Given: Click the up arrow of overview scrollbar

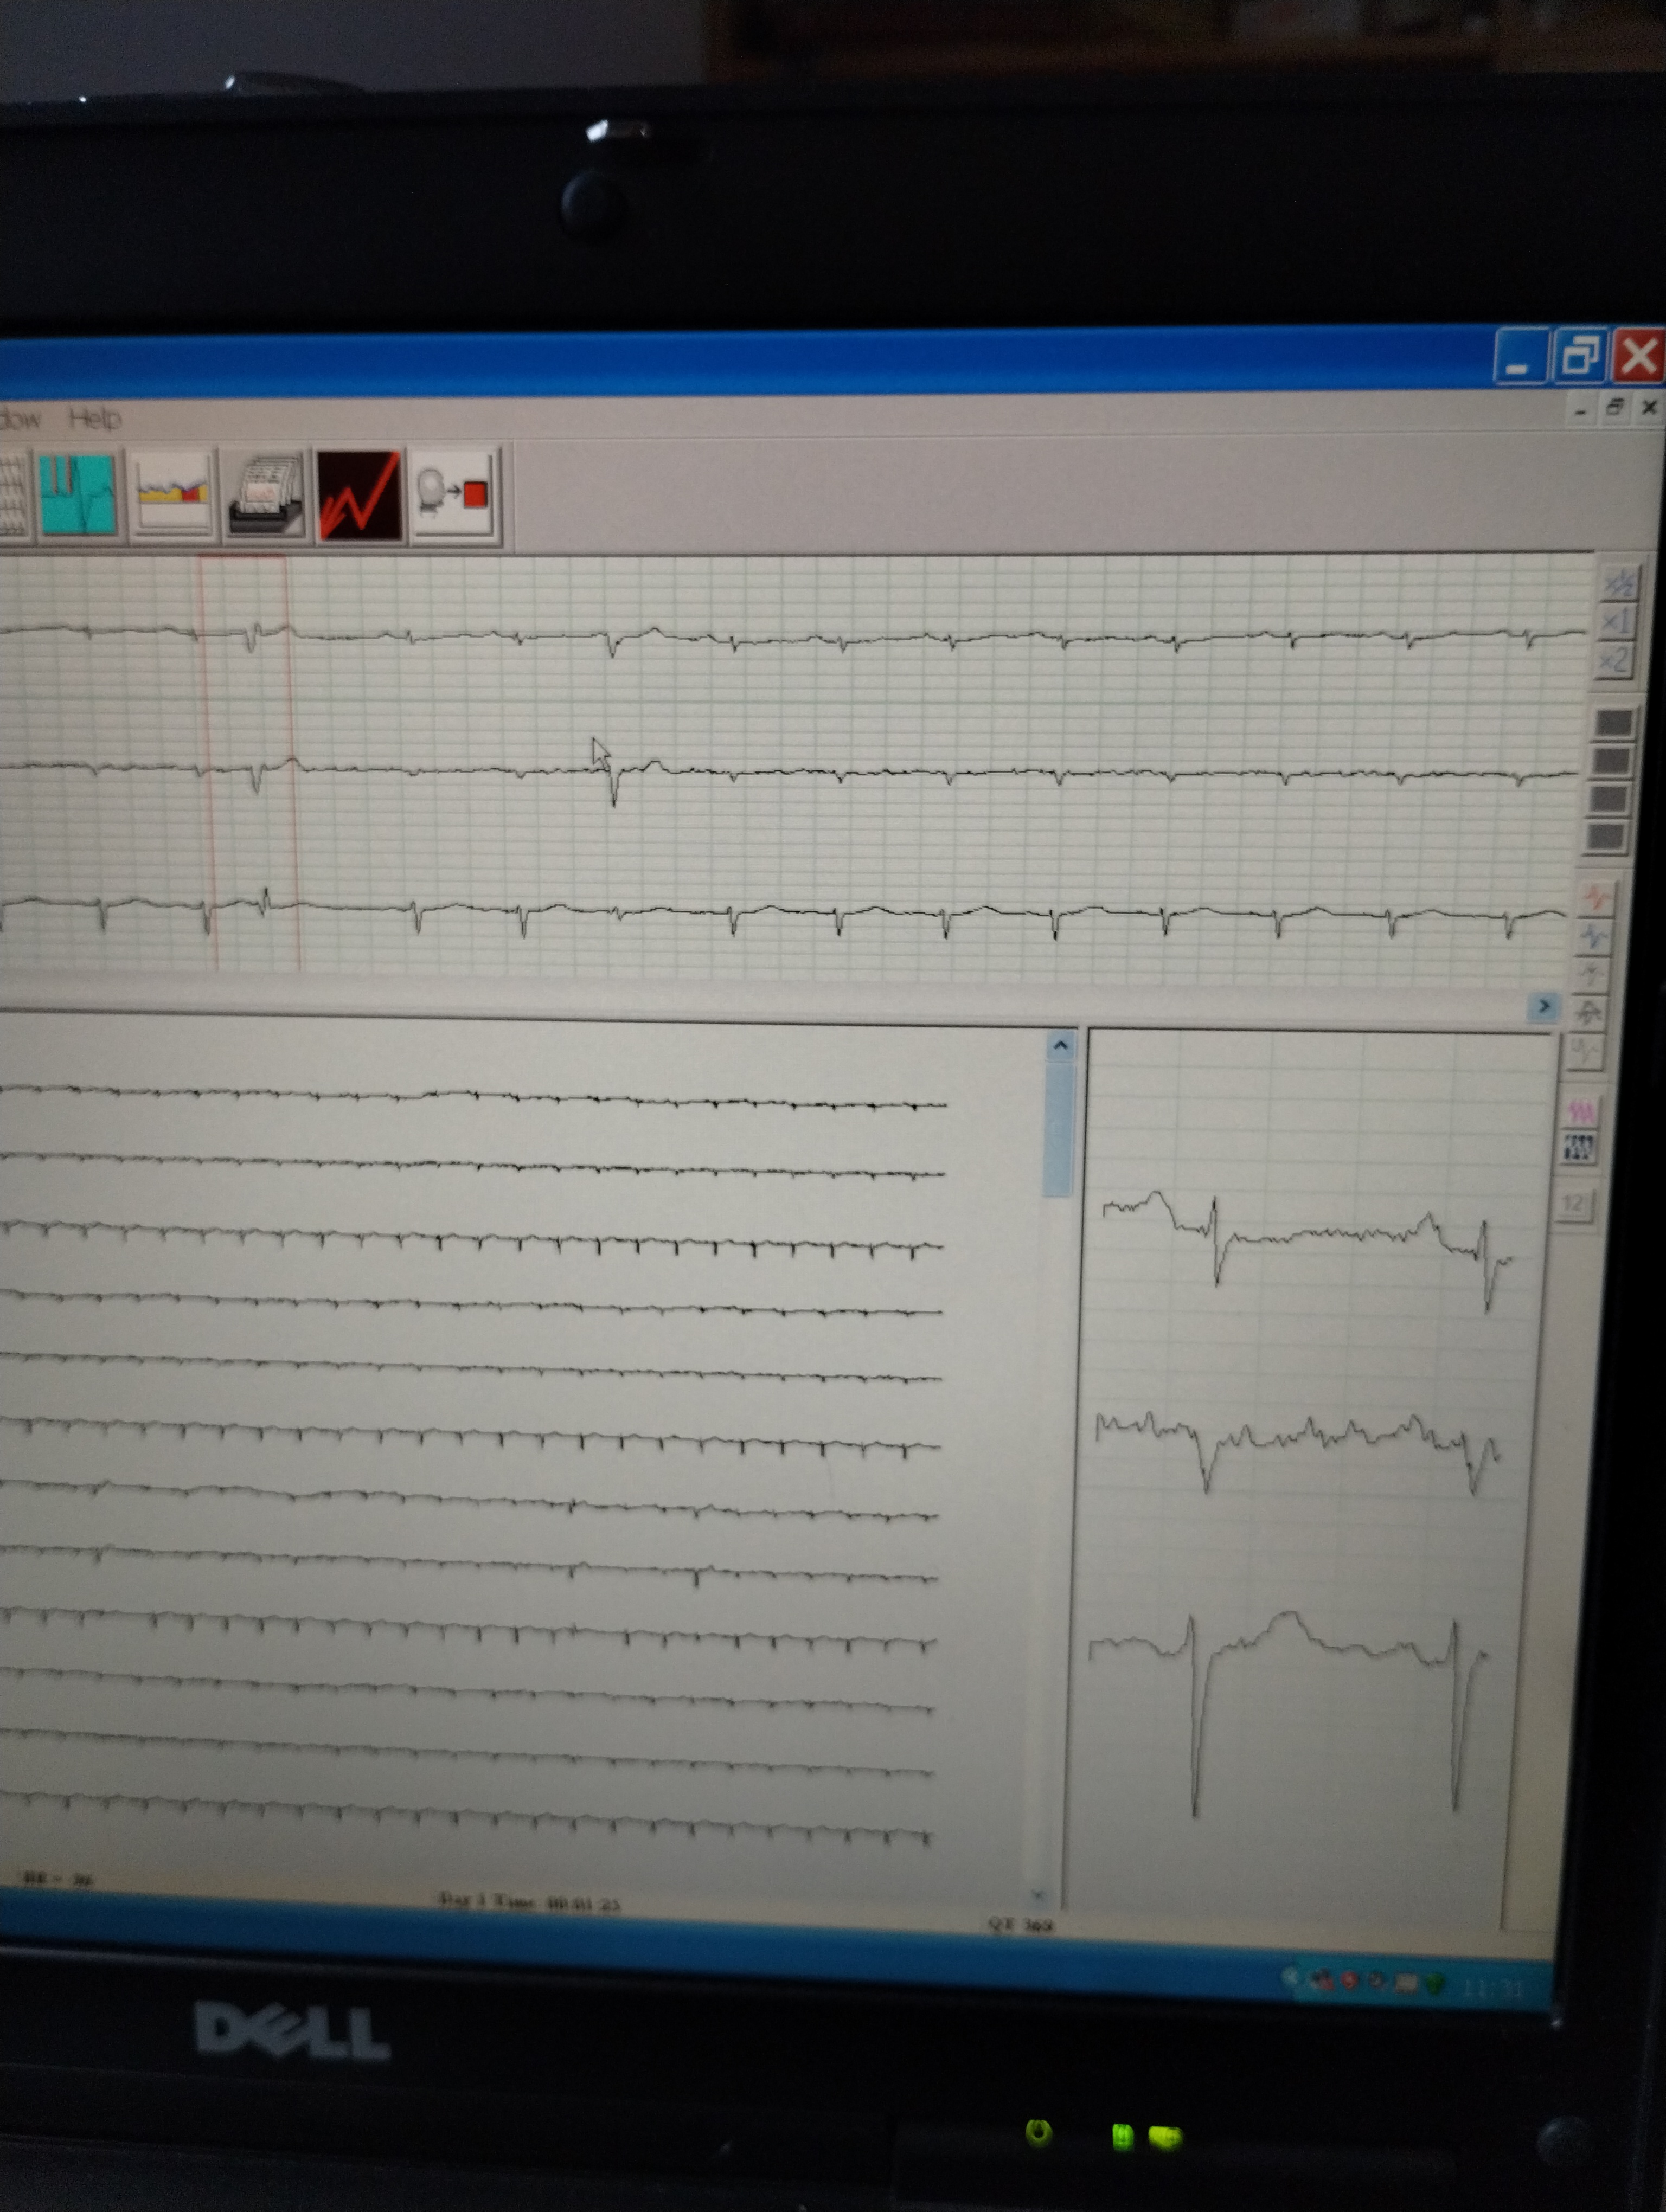Looking at the screenshot, I should tap(1060, 1046).
